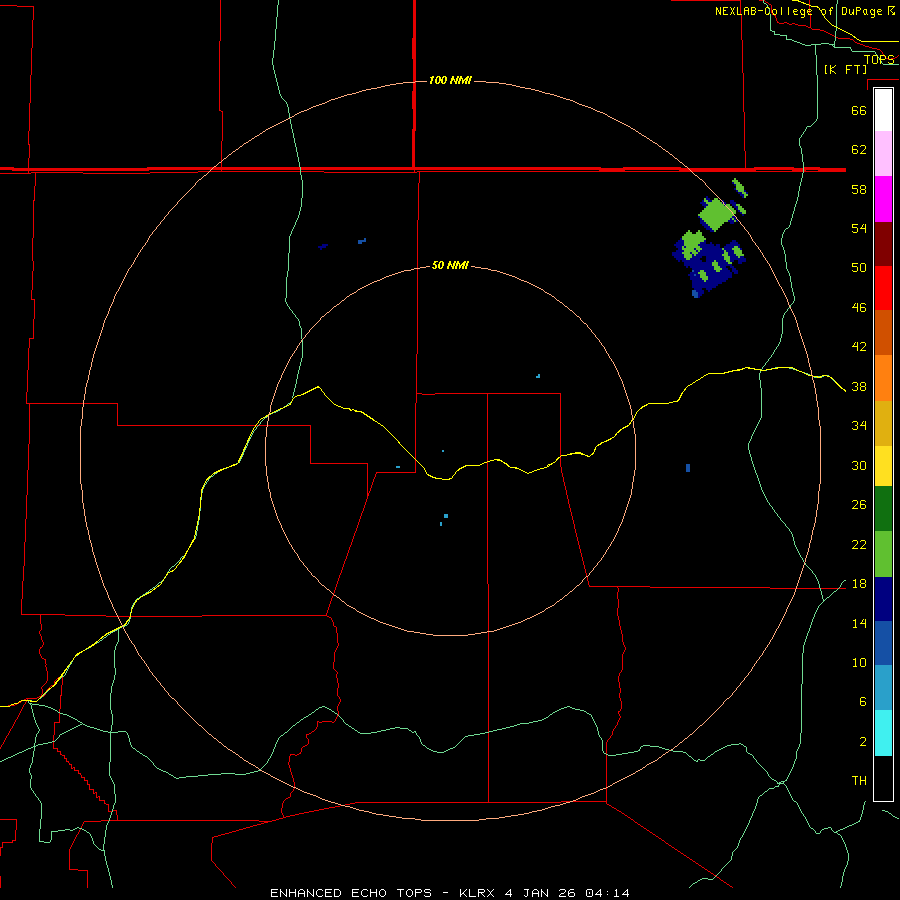
Task: Click the legend value '2'
Action: 862,742
